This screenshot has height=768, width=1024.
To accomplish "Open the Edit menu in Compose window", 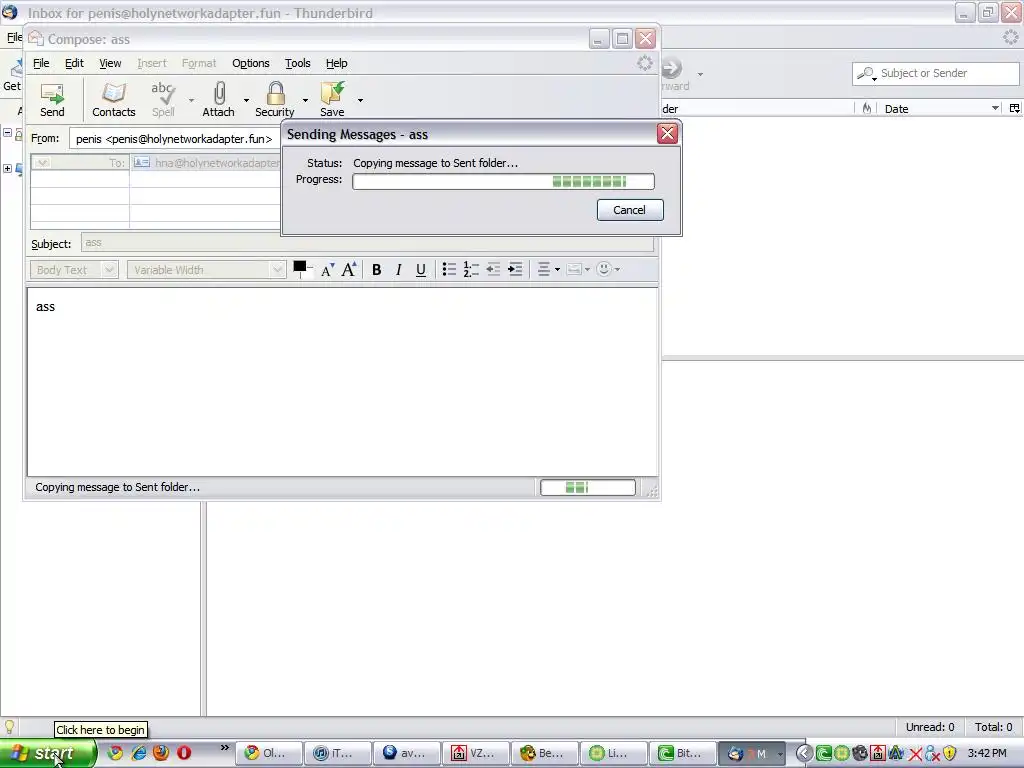I will pyautogui.click(x=74, y=63).
